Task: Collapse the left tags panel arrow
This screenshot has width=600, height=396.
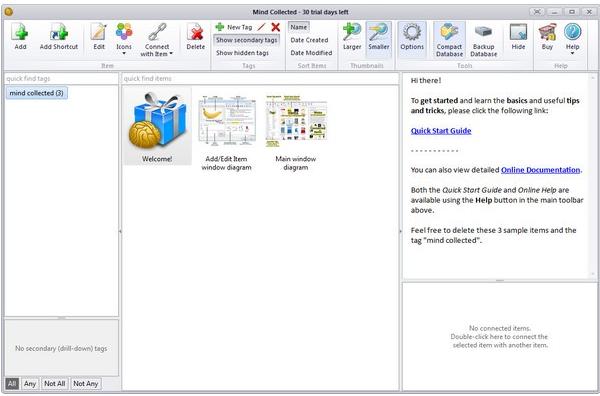Action: [x=120, y=231]
